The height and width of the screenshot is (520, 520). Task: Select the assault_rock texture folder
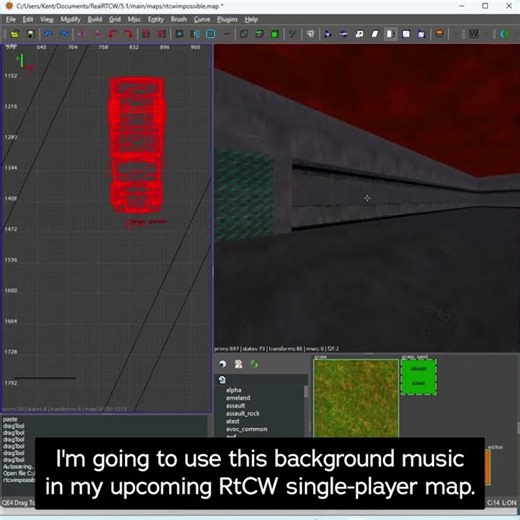coord(243,413)
